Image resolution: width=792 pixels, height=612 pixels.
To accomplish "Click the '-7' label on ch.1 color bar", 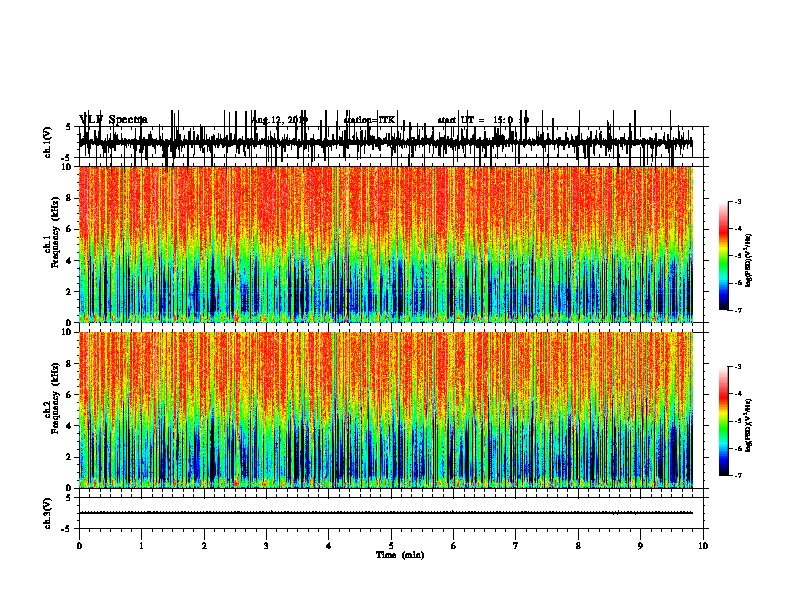I will [737, 310].
